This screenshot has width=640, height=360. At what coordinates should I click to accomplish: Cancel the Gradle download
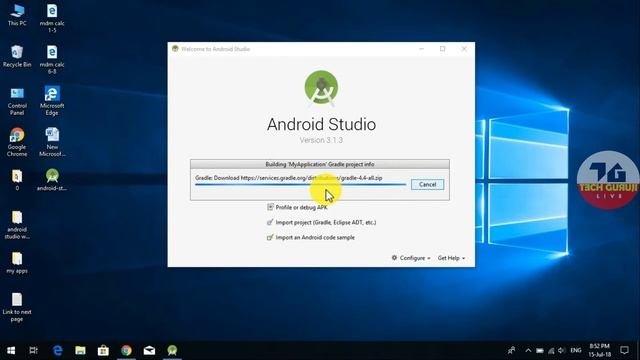click(427, 184)
